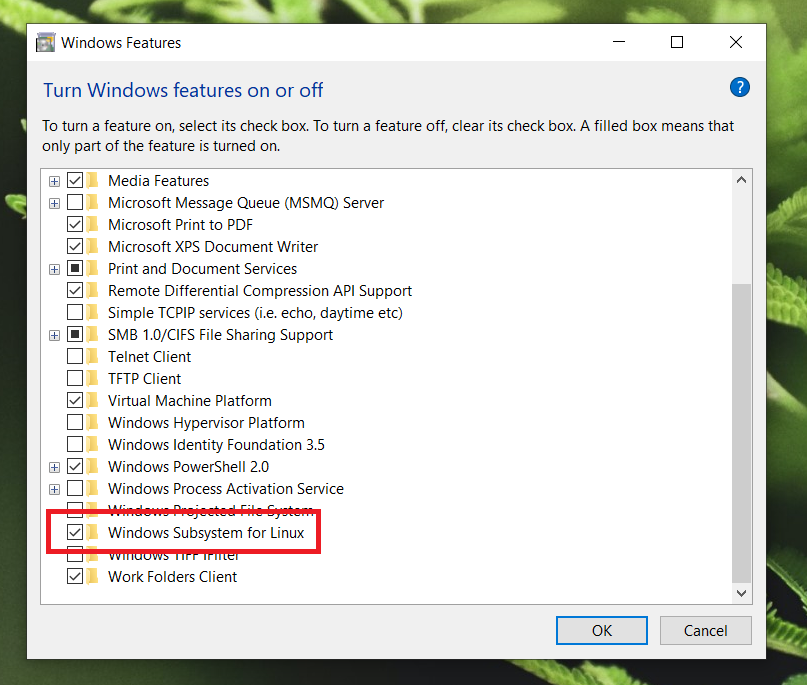
Task: Minimize the Windows Features dialog
Action: click(619, 42)
